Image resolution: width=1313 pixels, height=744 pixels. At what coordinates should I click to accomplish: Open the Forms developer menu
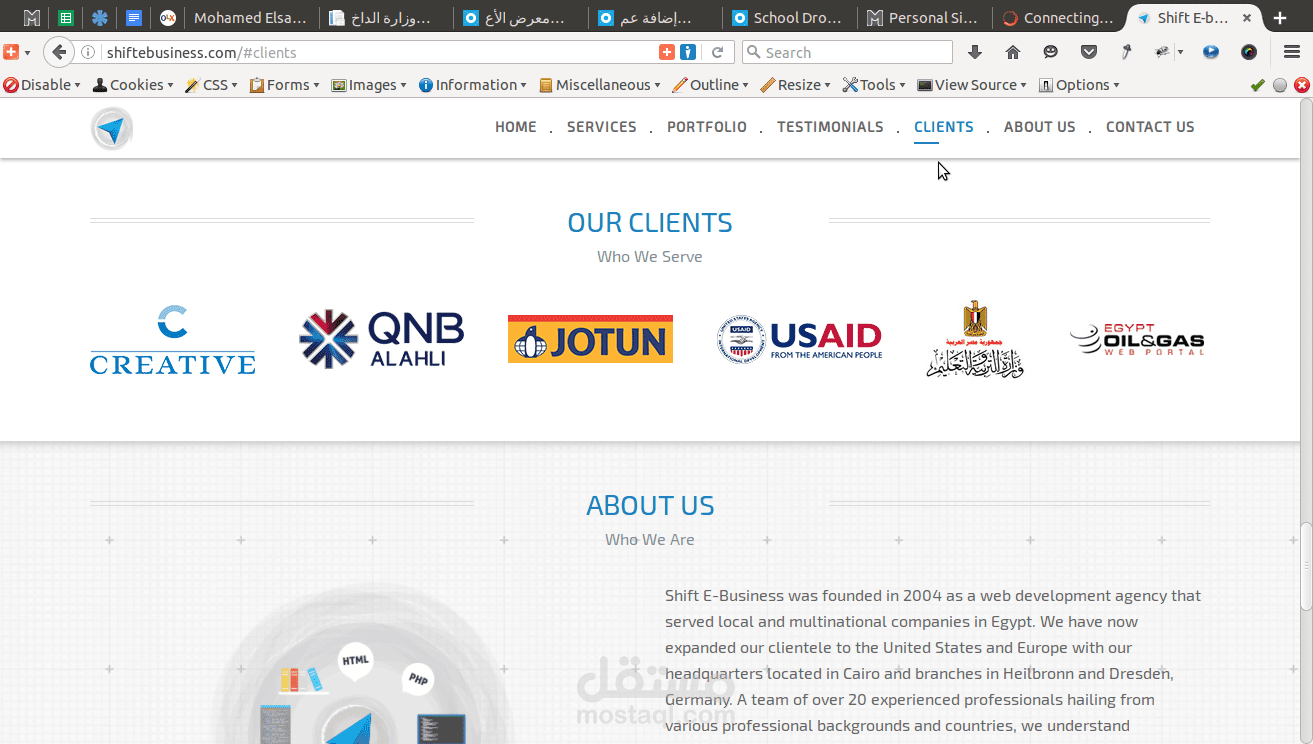pyautogui.click(x=285, y=85)
